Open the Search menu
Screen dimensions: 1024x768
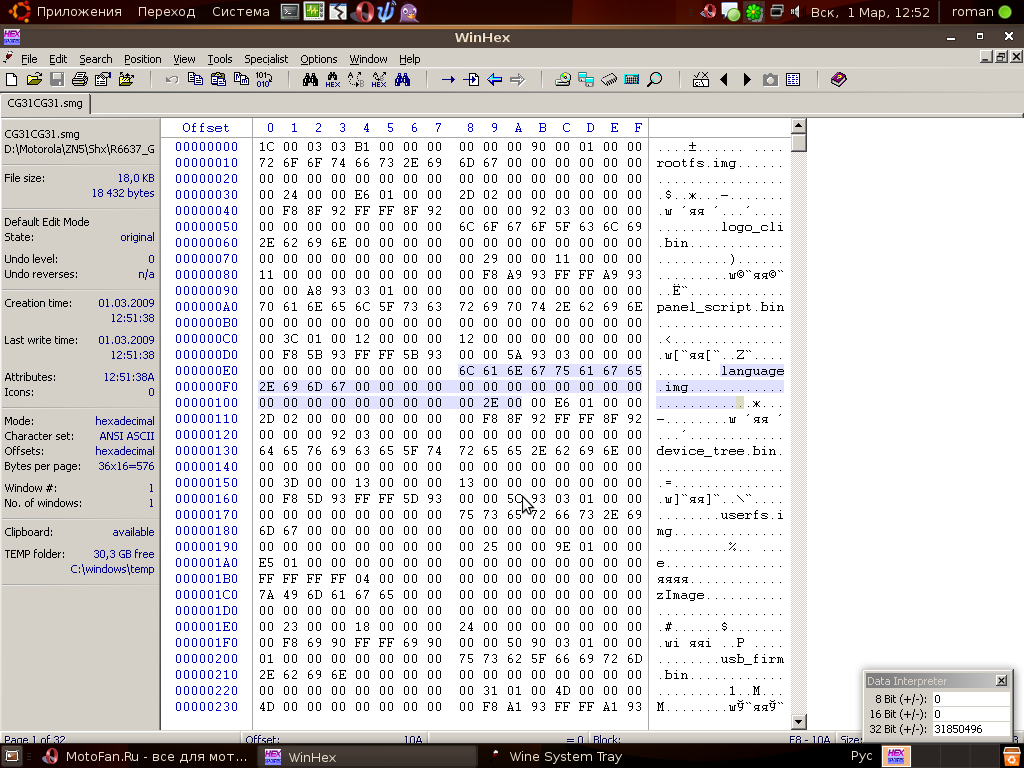tap(95, 59)
